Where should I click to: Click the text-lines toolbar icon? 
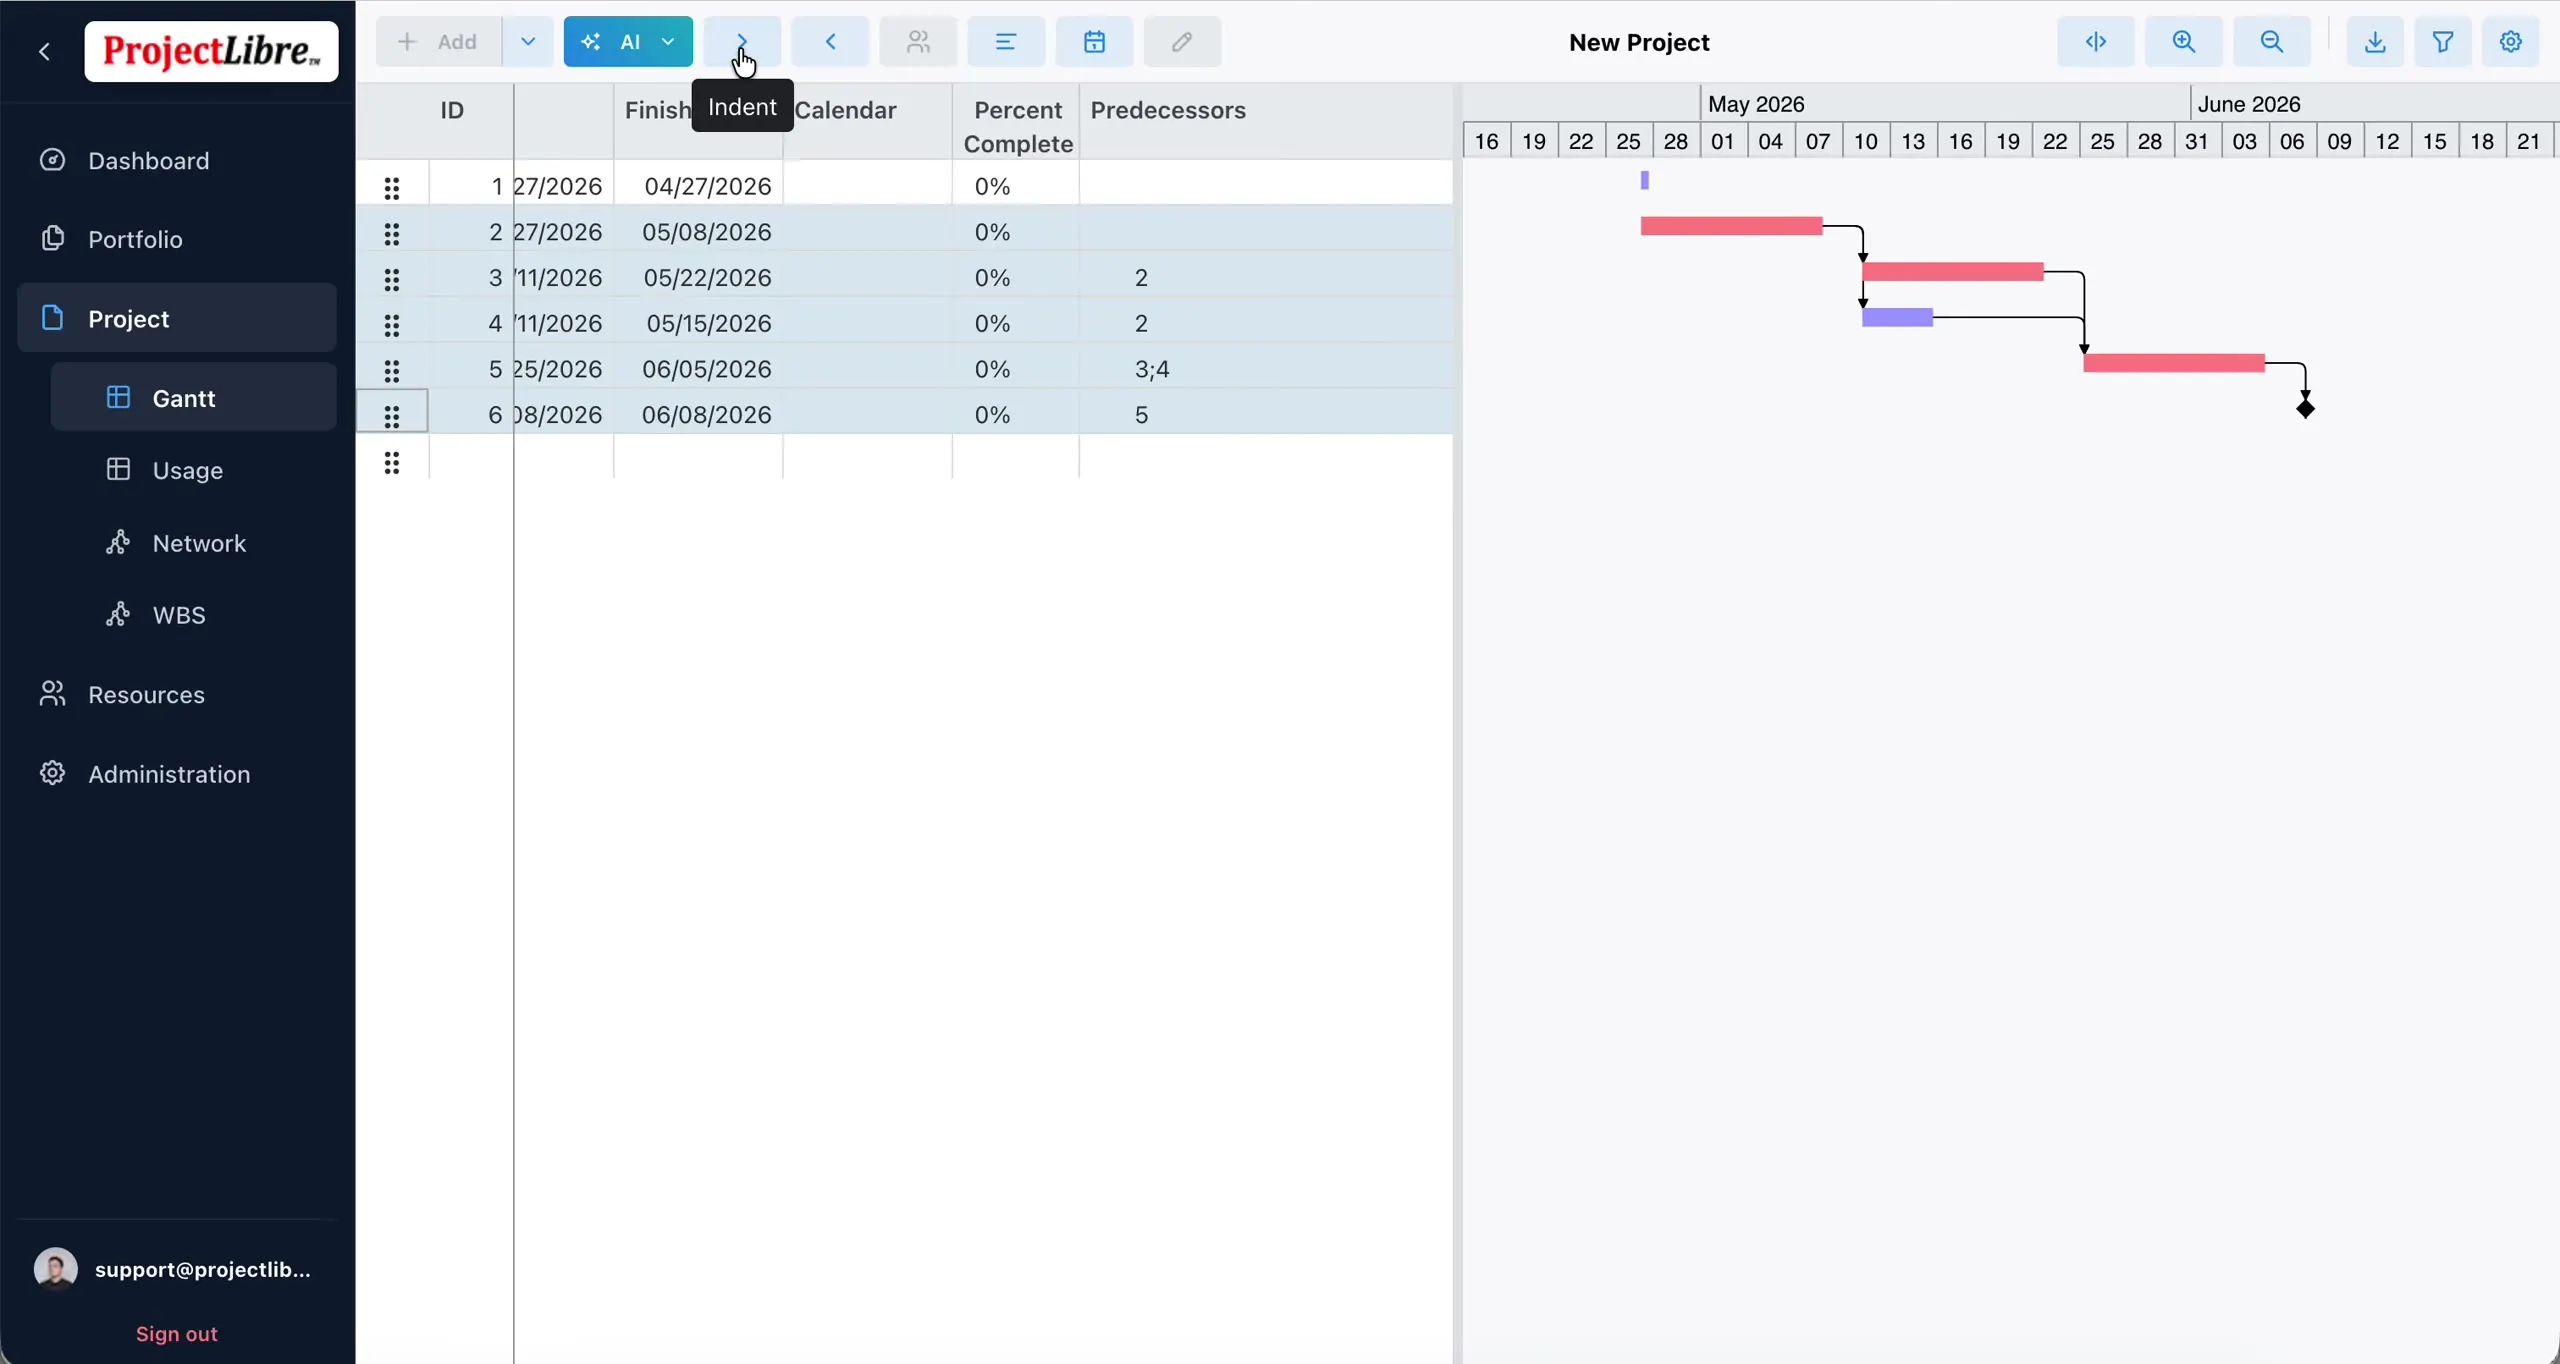pyautogui.click(x=1006, y=42)
